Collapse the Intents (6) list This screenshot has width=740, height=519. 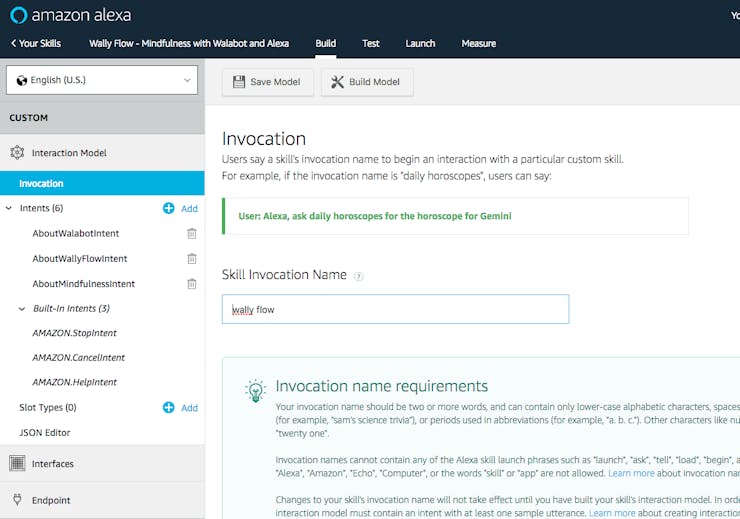(x=9, y=208)
